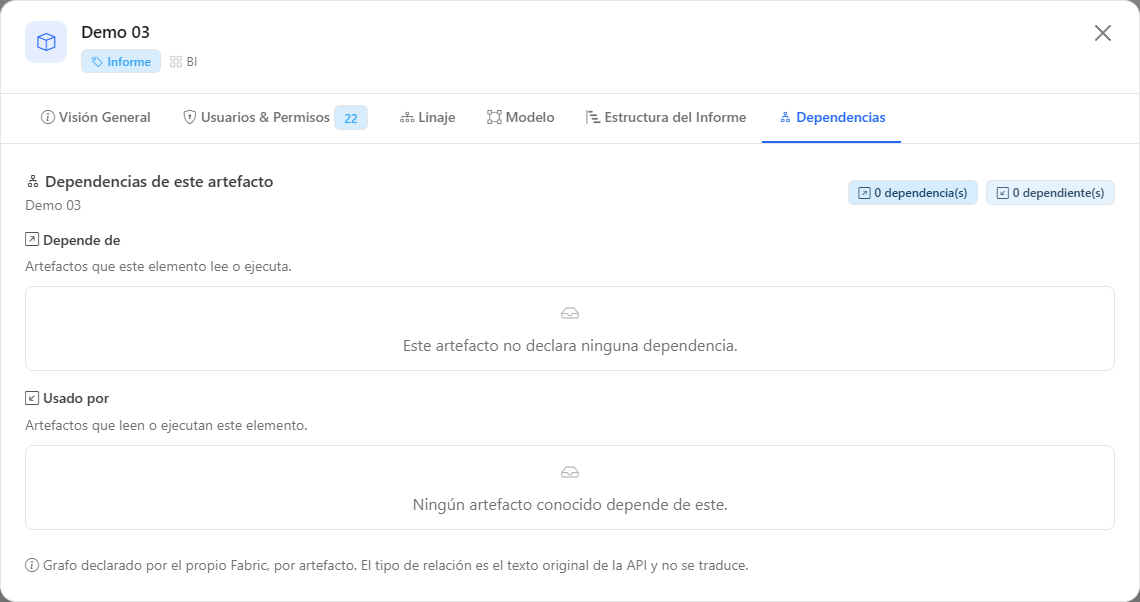Click 'Artefactos que leen o ejecutan este elemento.'
This screenshot has height=602, width=1140.
[x=166, y=425]
